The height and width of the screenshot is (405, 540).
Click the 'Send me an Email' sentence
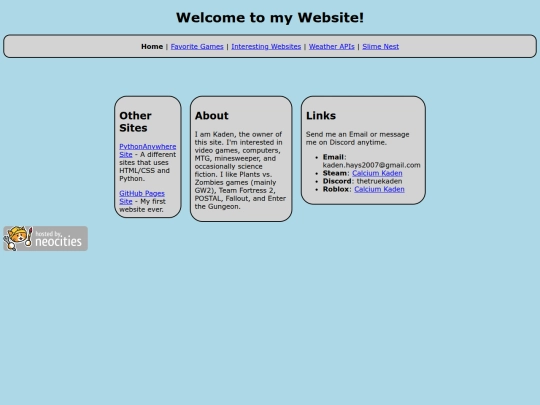[357, 138]
